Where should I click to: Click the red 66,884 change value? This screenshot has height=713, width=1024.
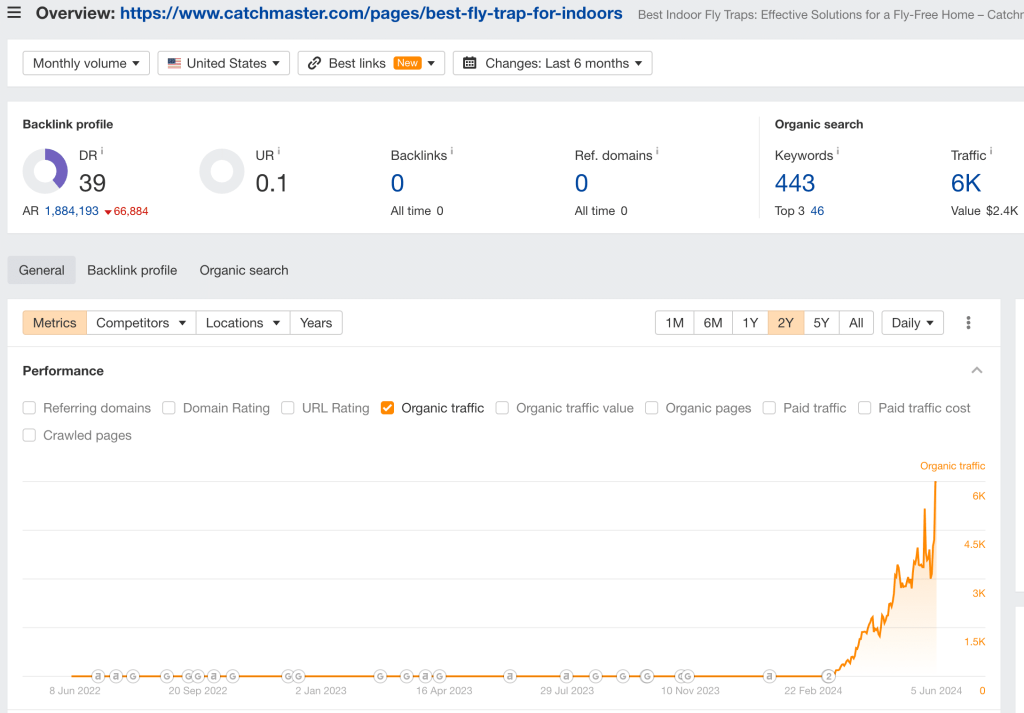coord(131,211)
